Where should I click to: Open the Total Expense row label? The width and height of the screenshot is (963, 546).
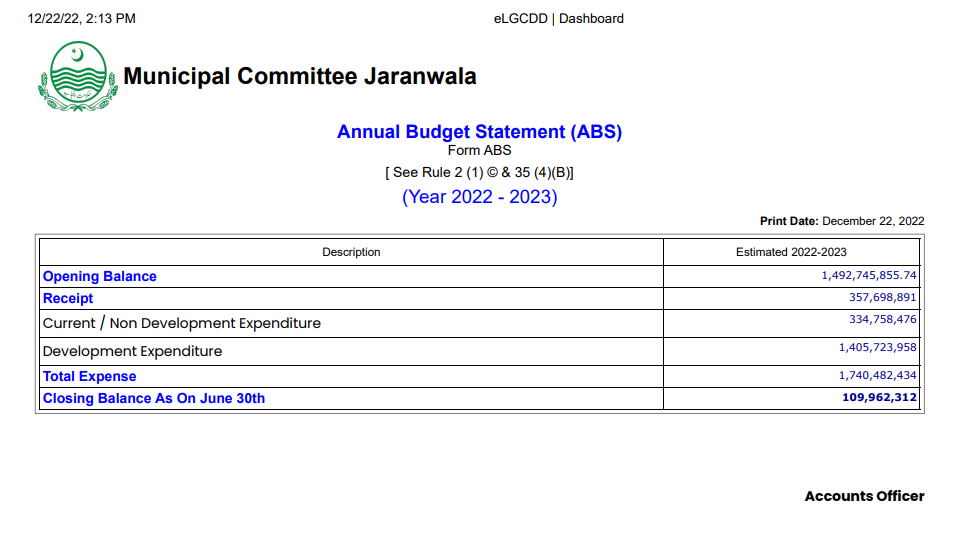point(89,376)
